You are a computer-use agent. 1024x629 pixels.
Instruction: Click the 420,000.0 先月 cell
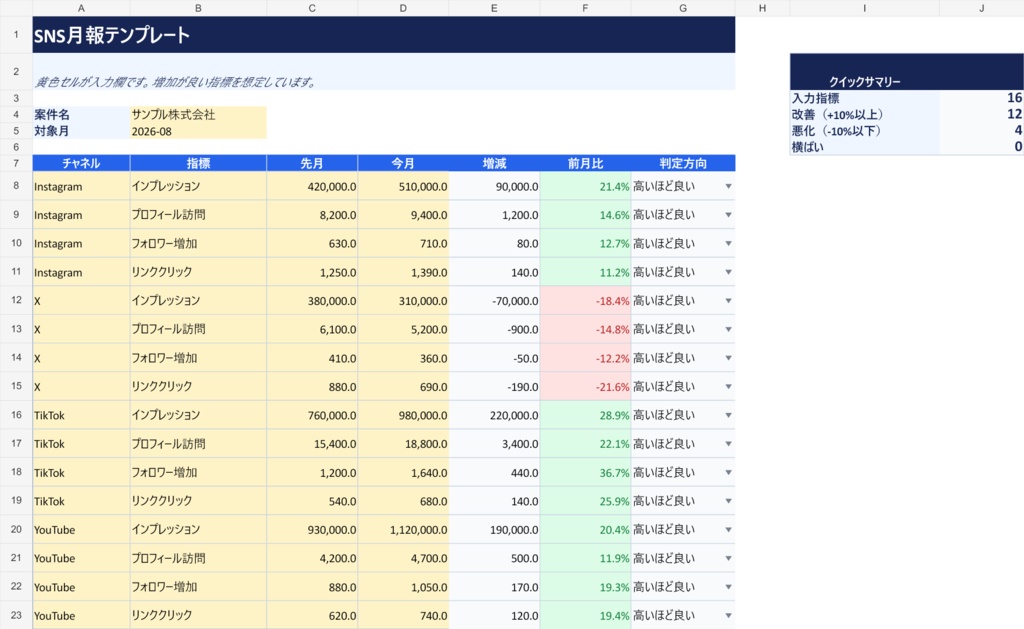click(312, 186)
